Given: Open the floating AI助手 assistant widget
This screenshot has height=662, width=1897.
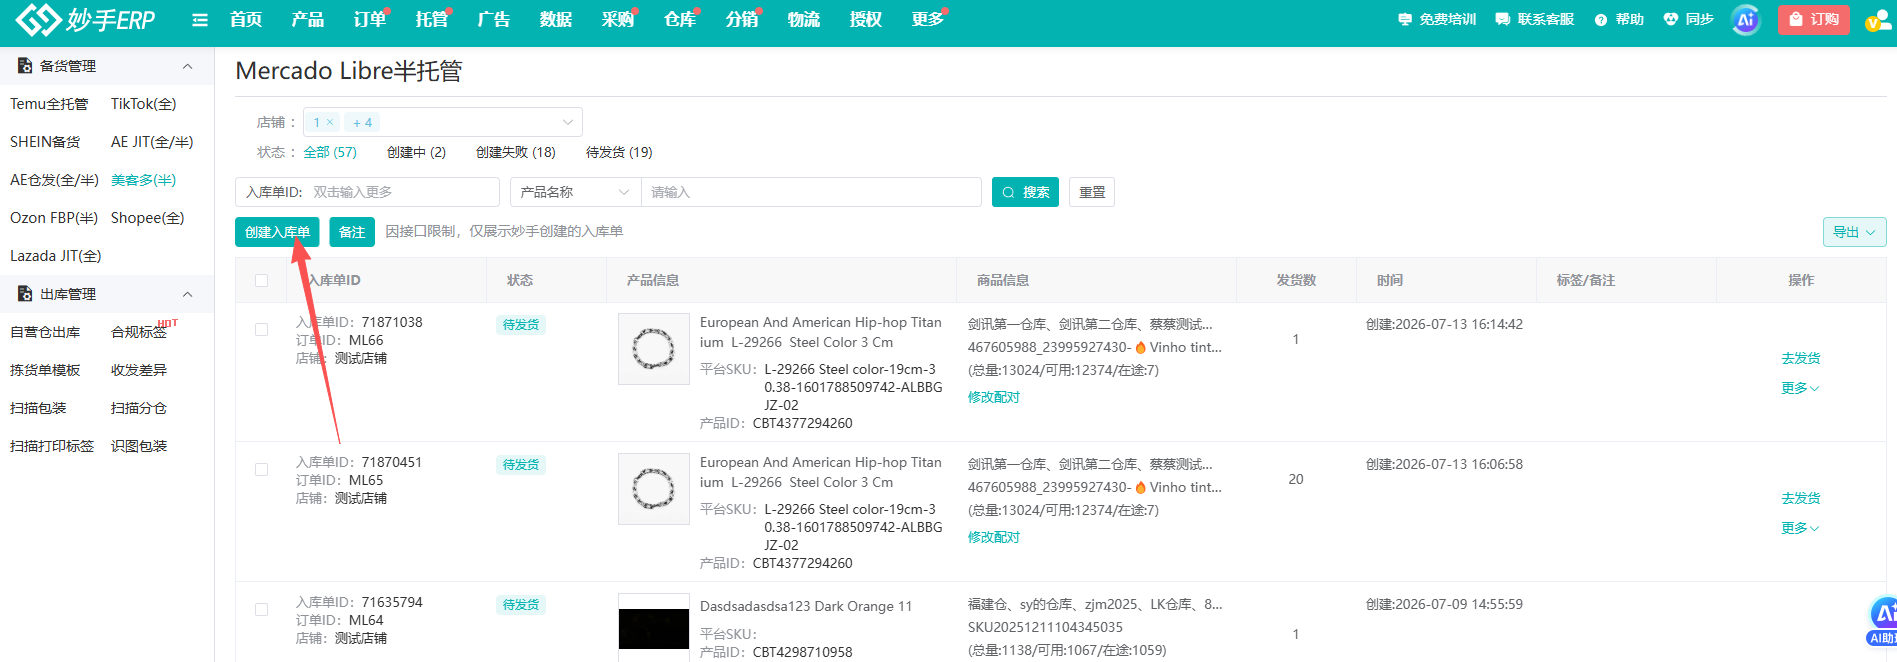Looking at the screenshot, I should click(1884, 622).
